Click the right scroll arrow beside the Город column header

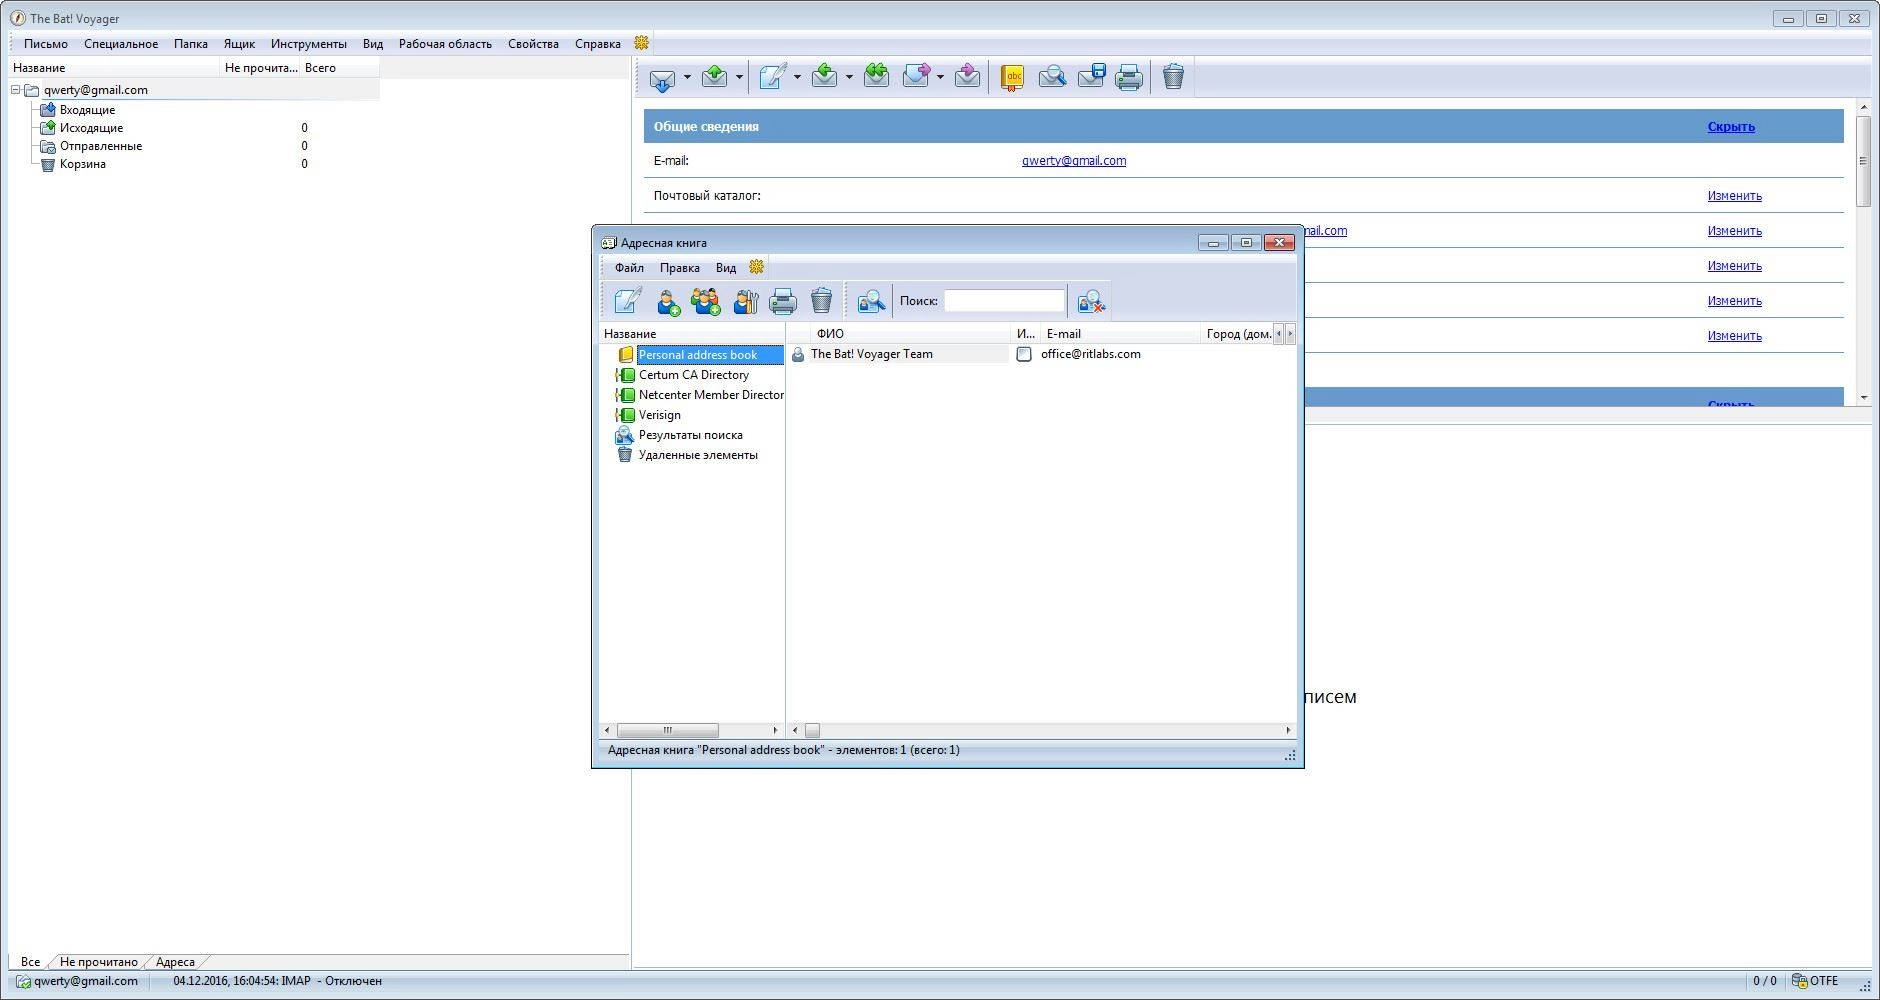(x=1290, y=334)
